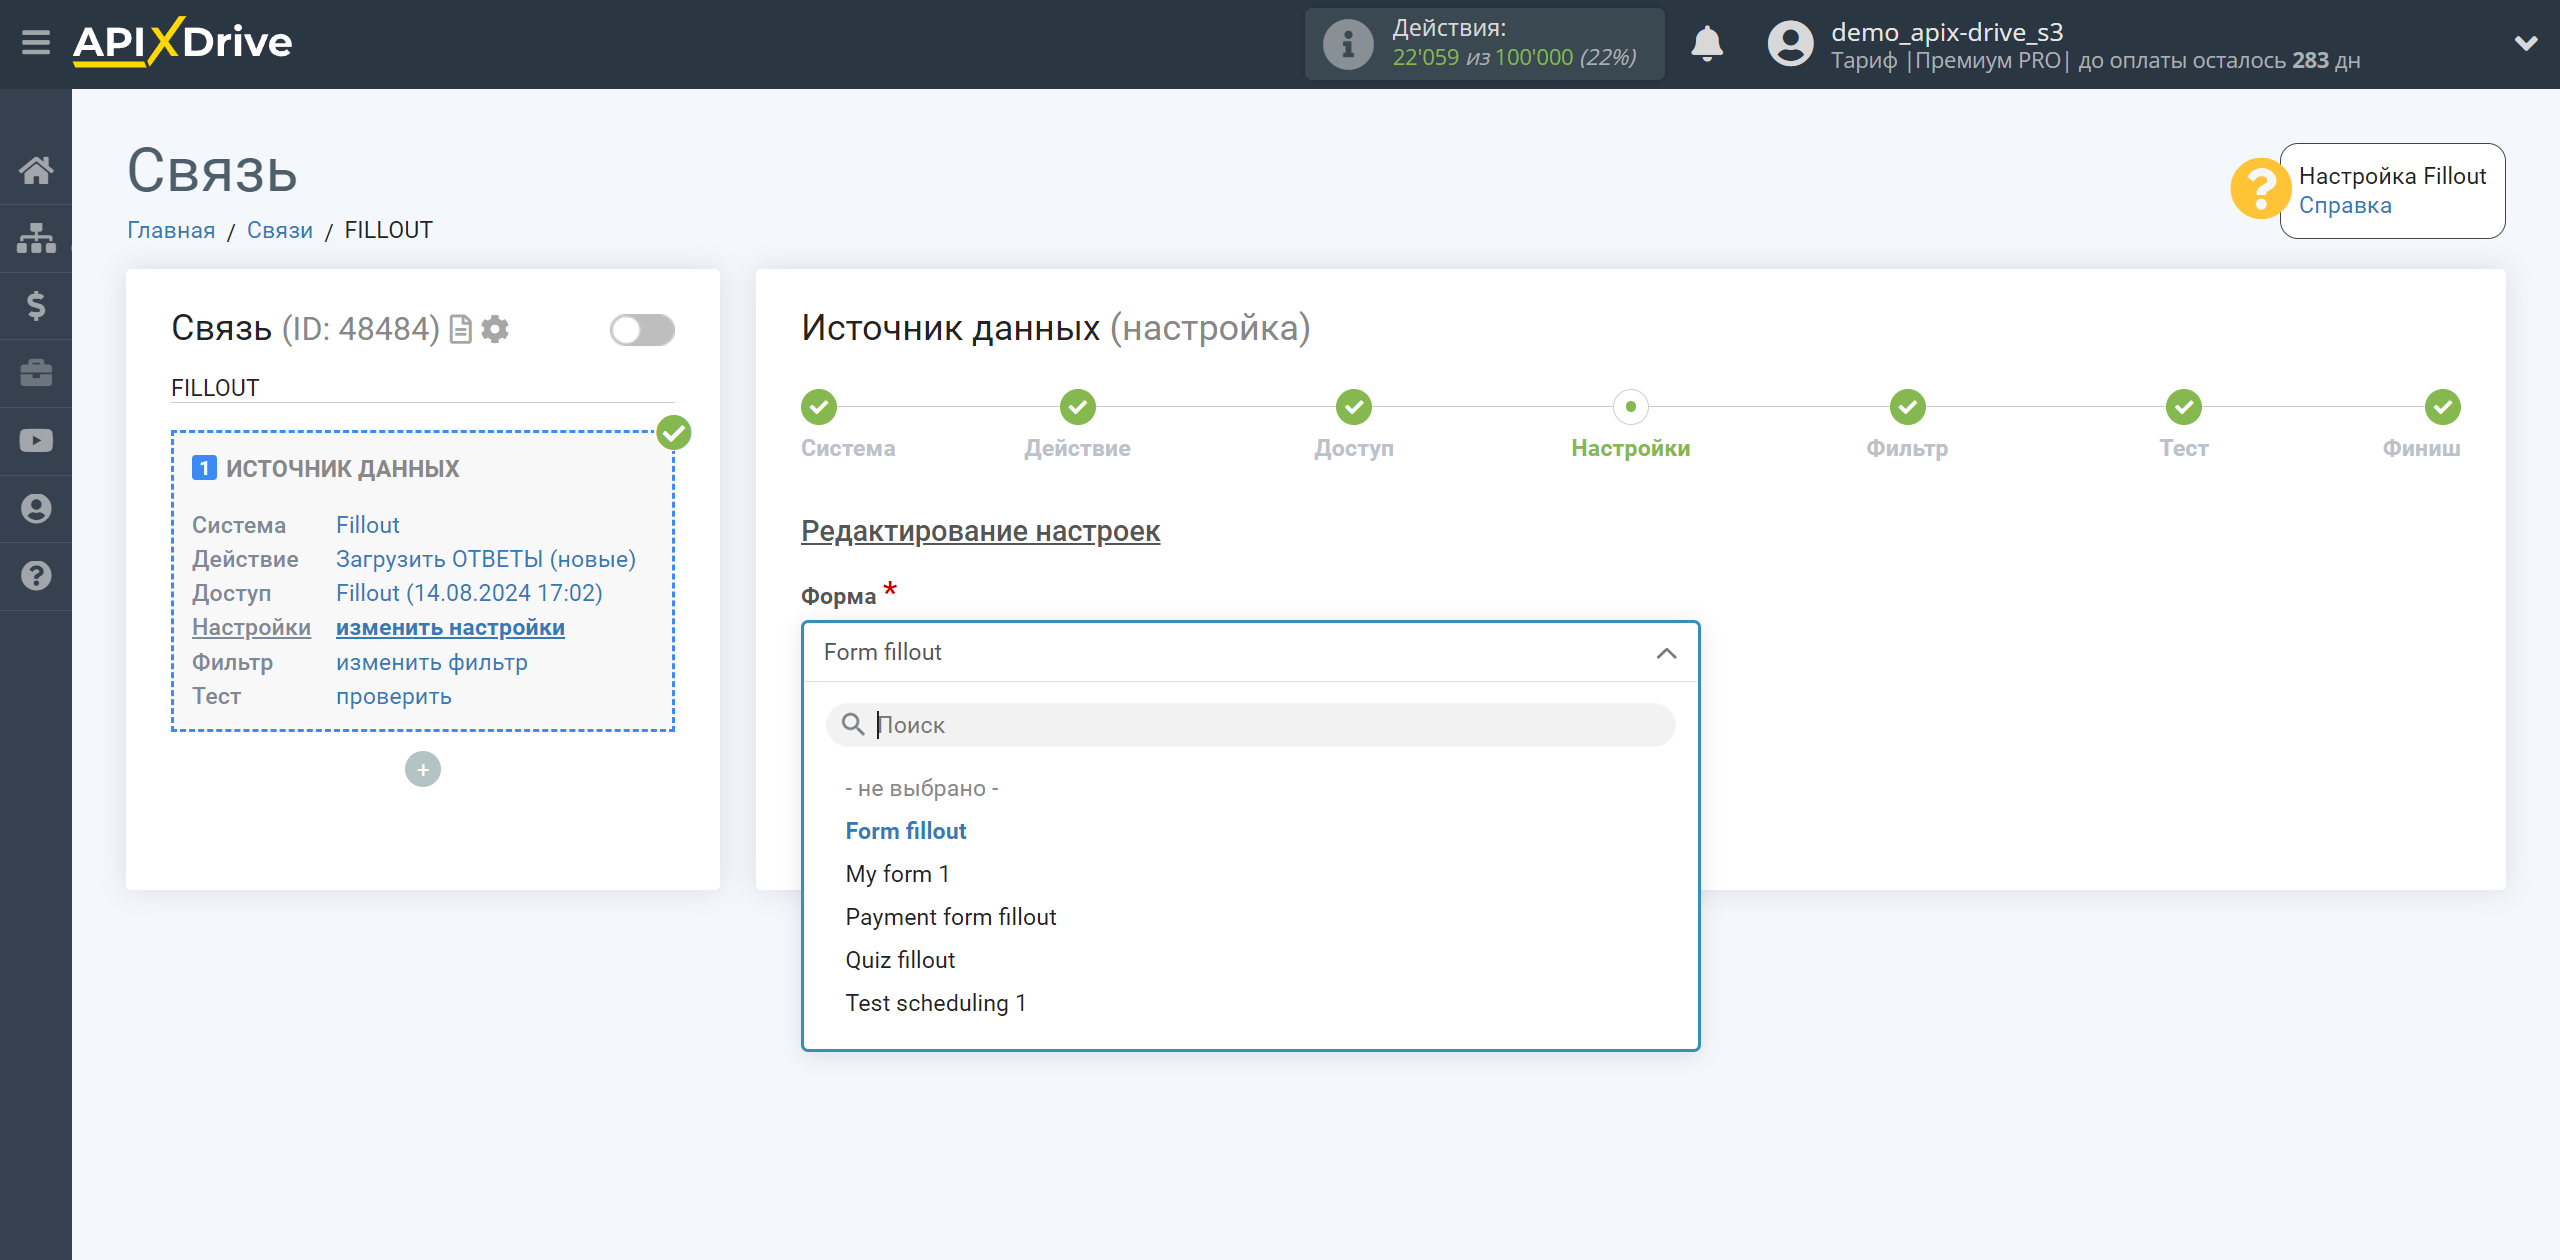This screenshot has height=1260, width=2560.
Task: Click the account avatar icon
Action: (x=1790, y=44)
